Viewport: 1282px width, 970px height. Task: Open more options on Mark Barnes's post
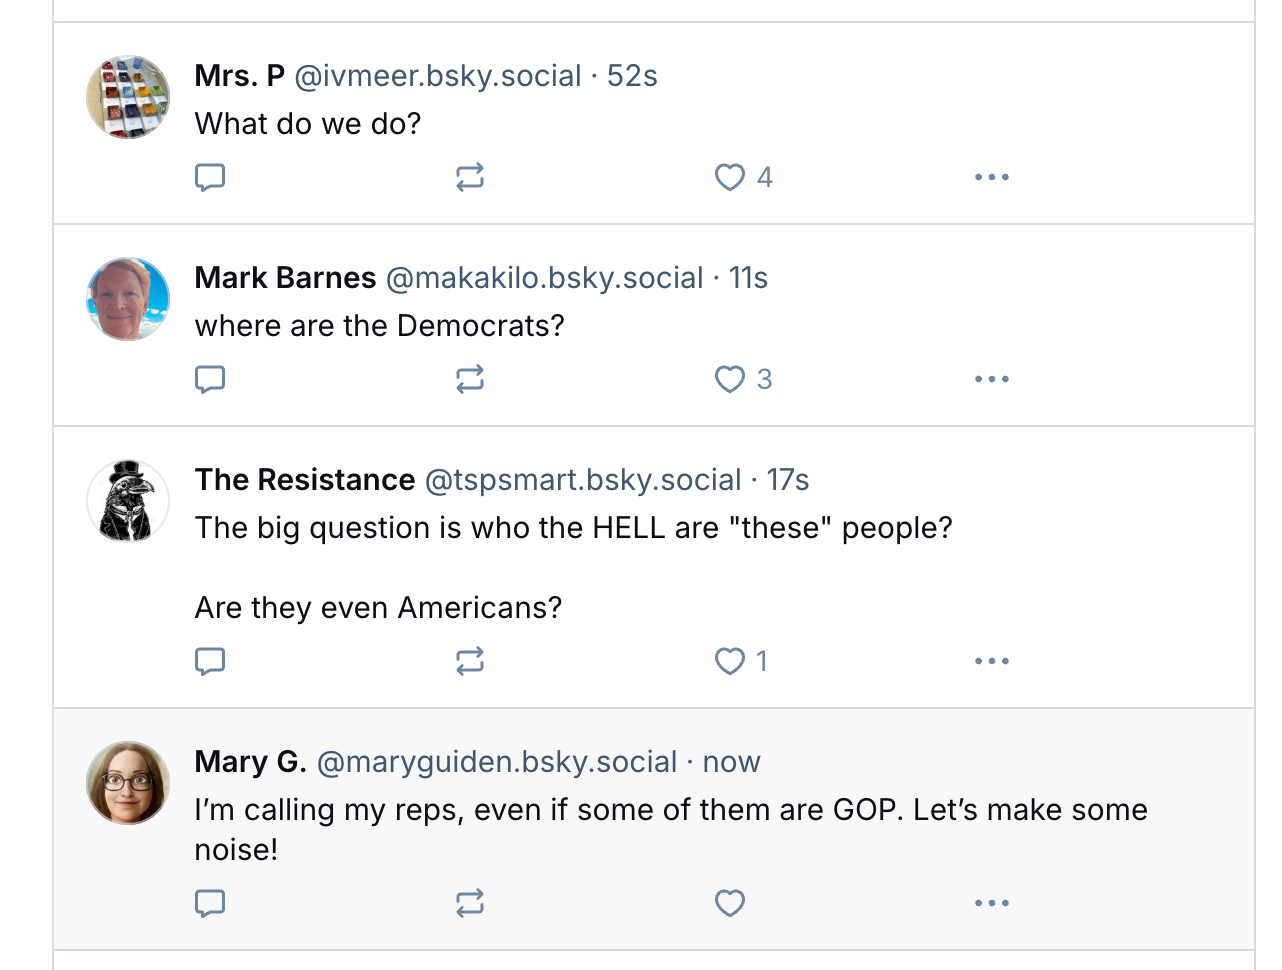pyautogui.click(x=991, y=379)
